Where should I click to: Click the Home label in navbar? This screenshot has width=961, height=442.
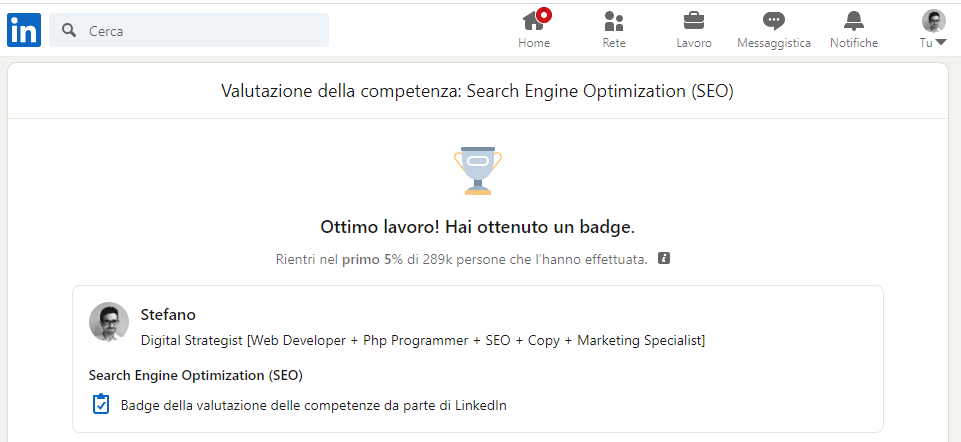point(534,43)
